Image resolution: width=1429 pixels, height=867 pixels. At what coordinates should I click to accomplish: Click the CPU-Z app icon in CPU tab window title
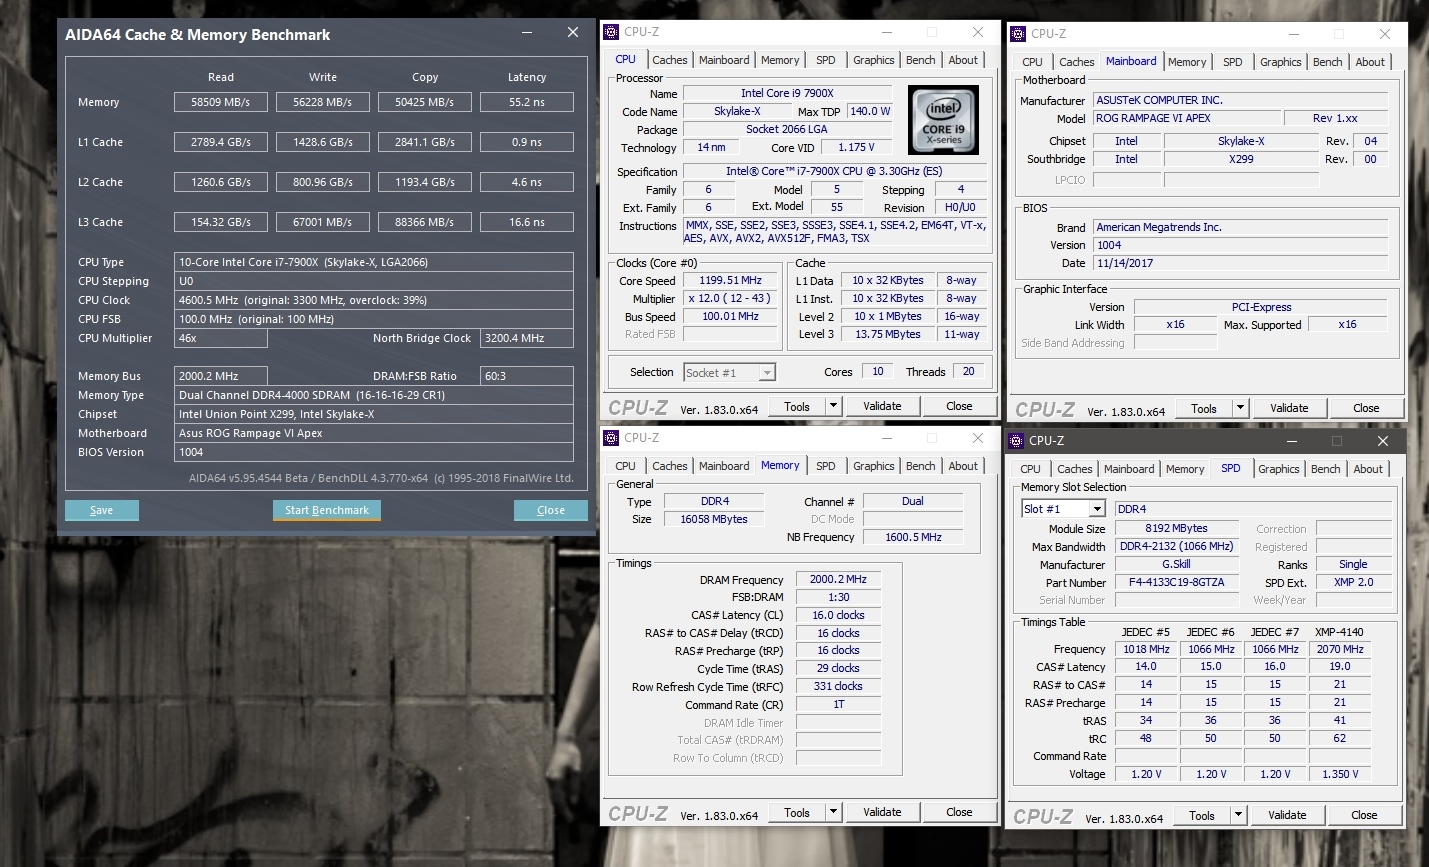[612, 32]
